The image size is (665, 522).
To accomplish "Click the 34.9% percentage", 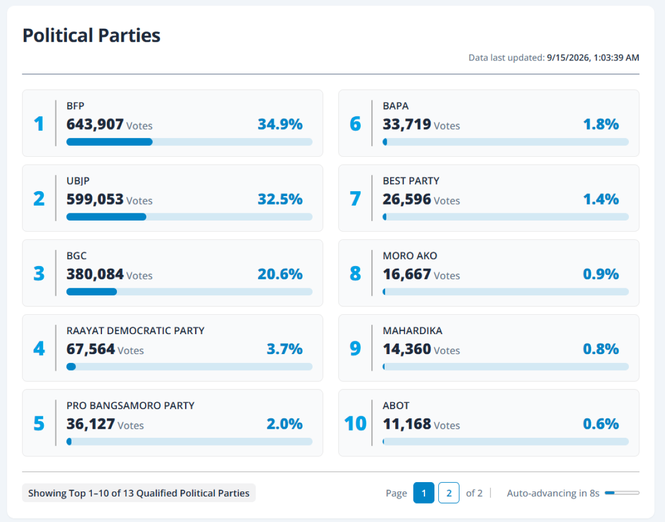I will [x=280, y=124].
